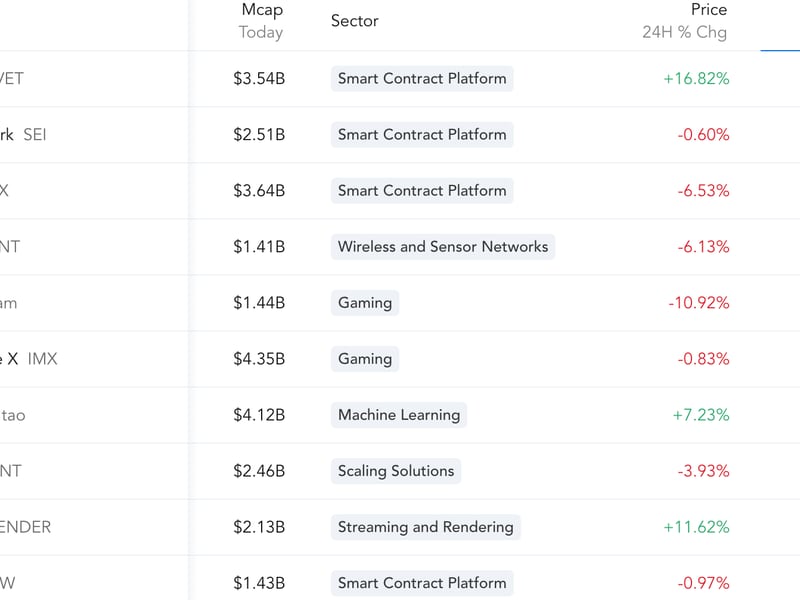Select the +11.62% price change value
The width and height of the screenshot is (800, 600).
(696, 527)
